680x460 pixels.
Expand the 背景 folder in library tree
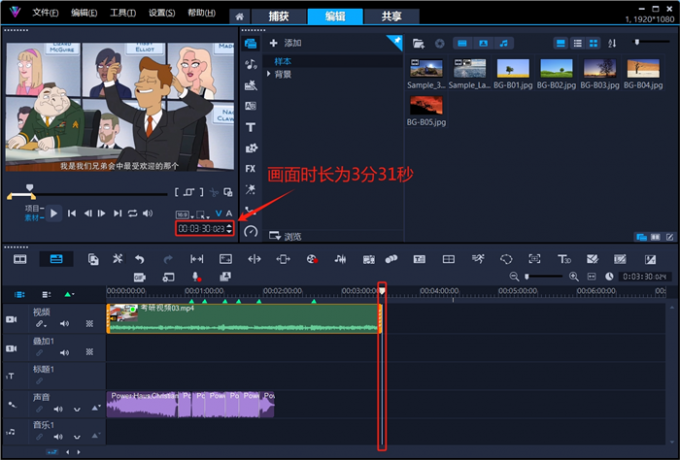268,74
